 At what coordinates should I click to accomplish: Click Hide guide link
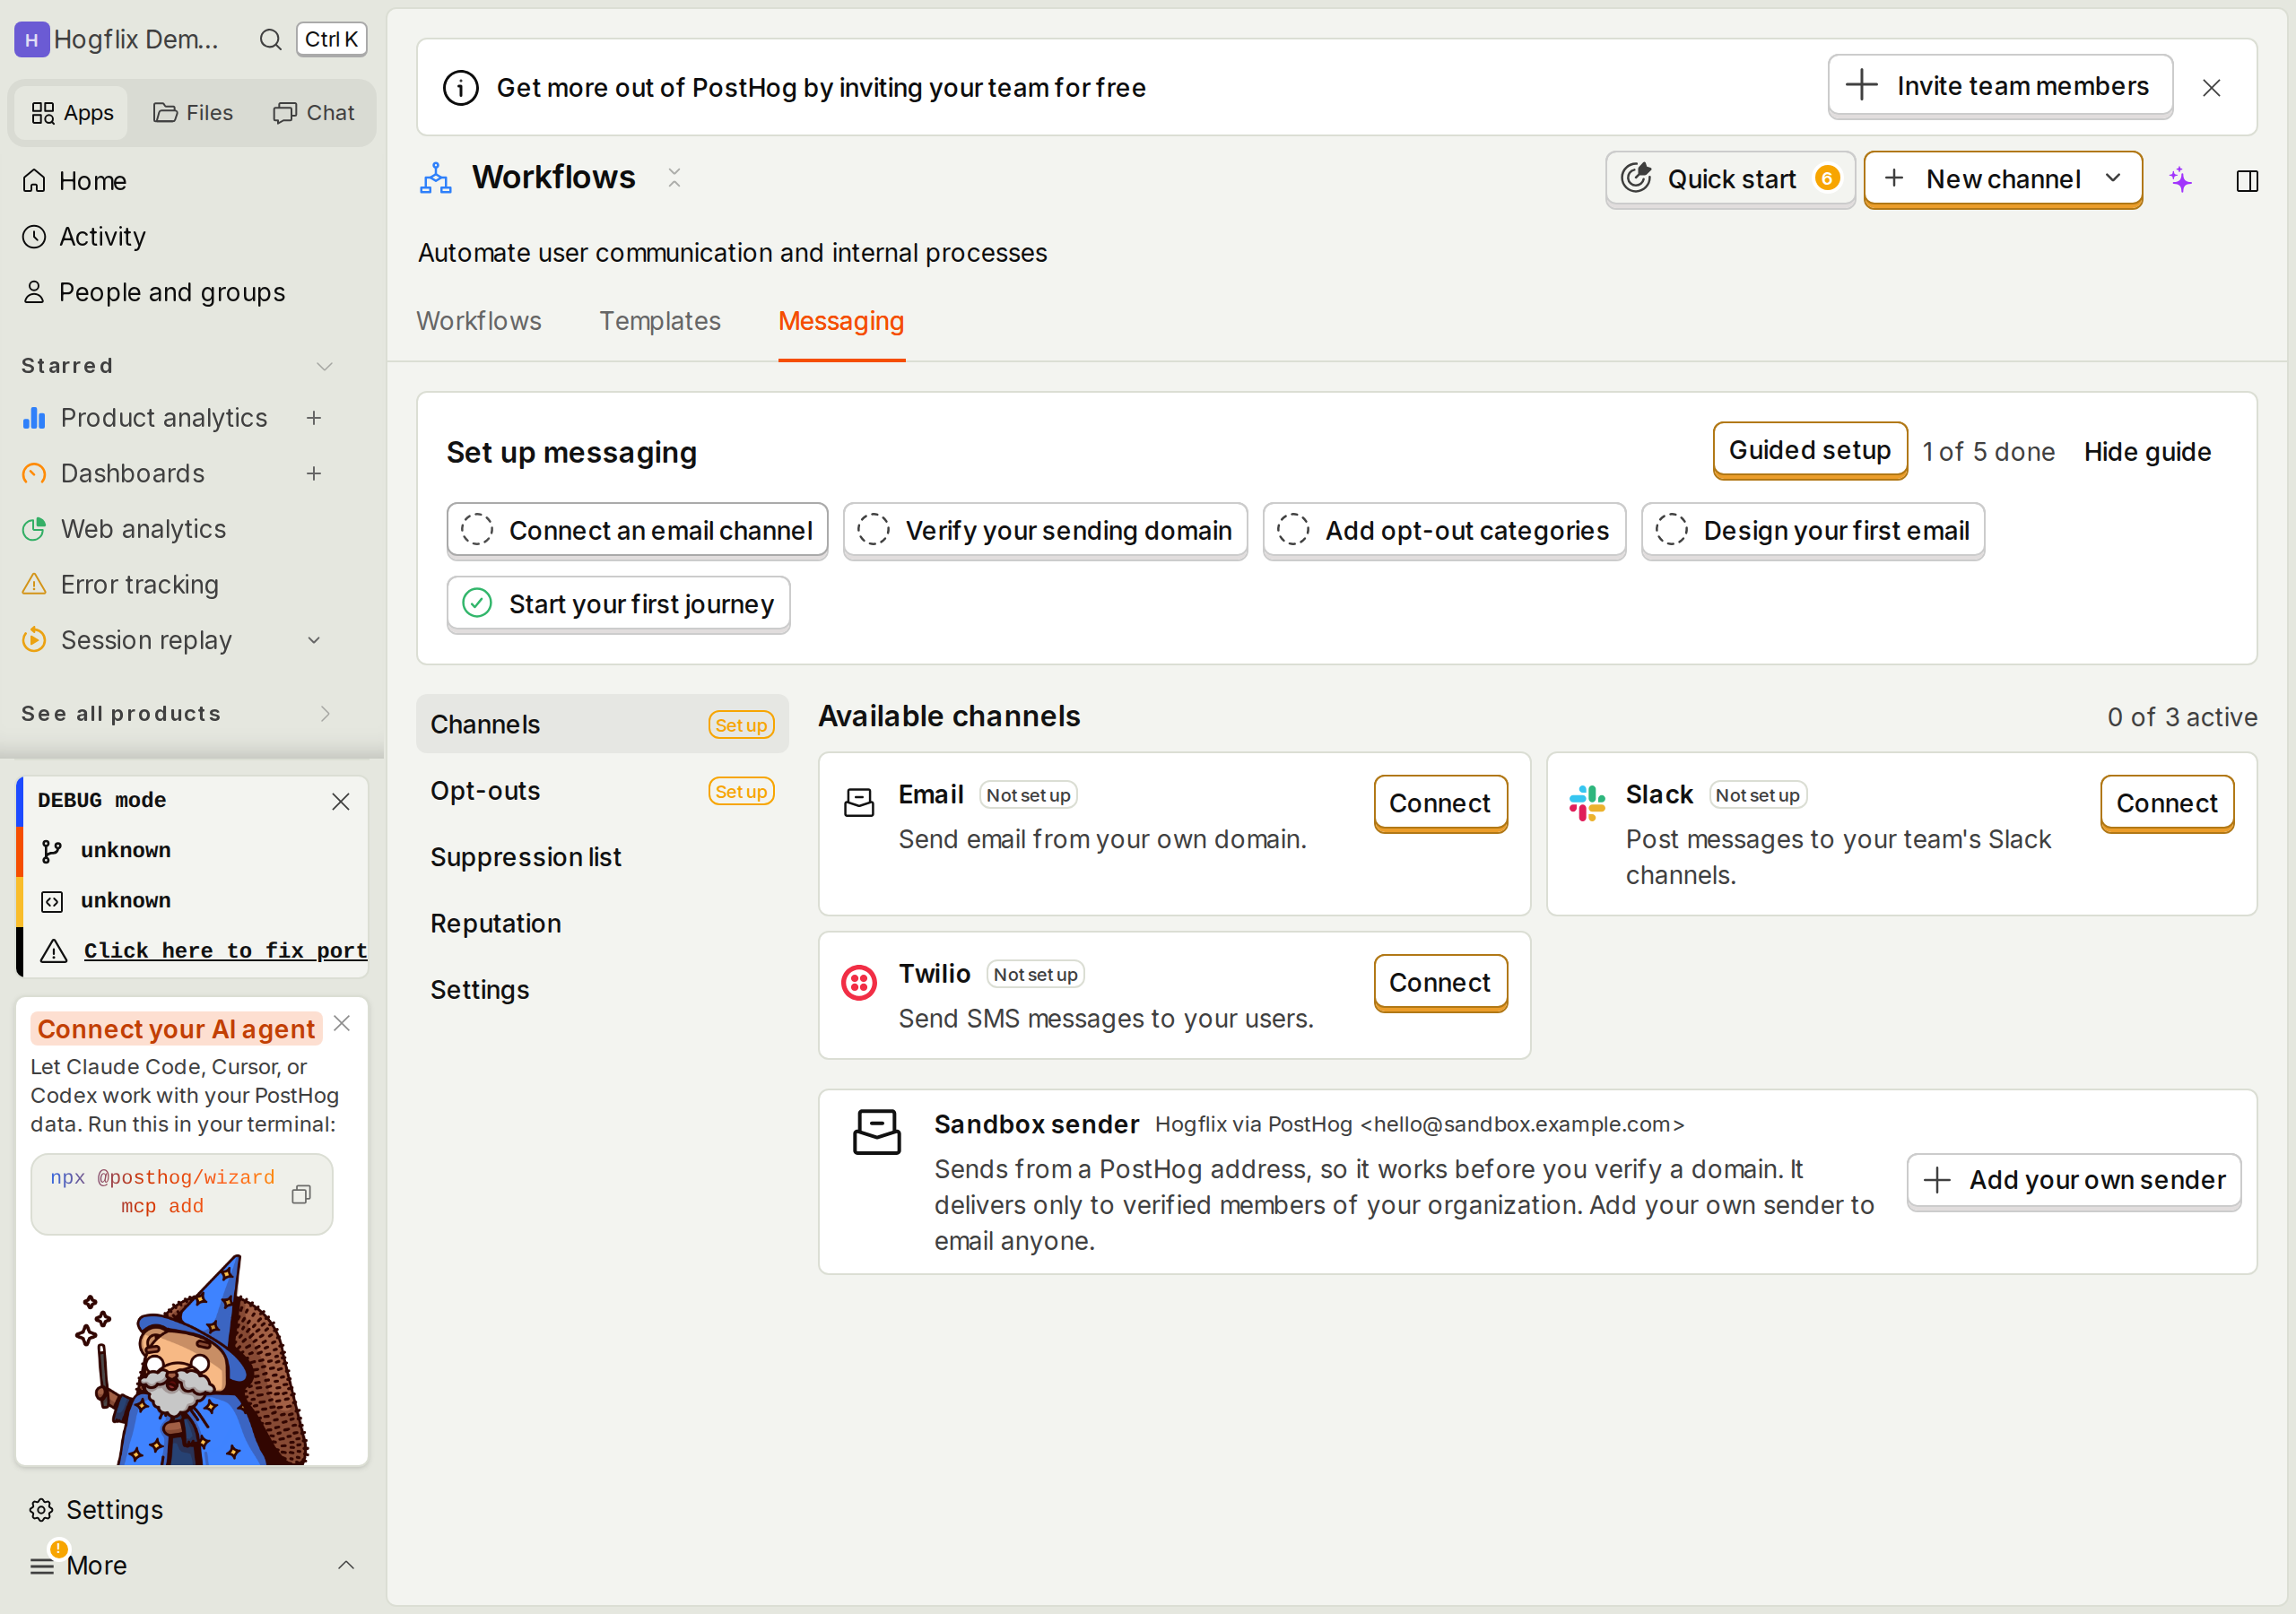point(2147,452)
